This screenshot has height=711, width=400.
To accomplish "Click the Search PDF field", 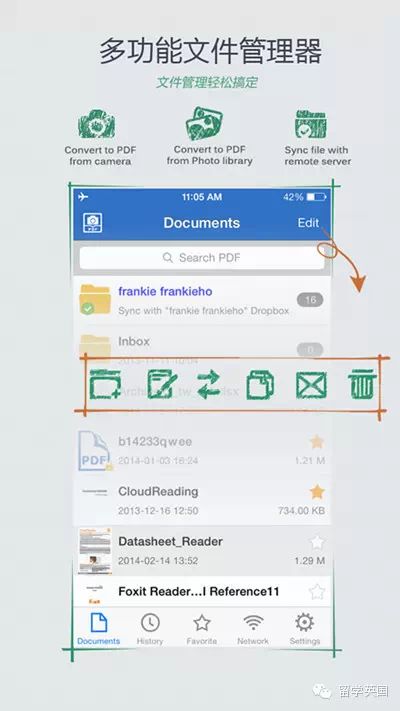I will (x=202, y=258).
